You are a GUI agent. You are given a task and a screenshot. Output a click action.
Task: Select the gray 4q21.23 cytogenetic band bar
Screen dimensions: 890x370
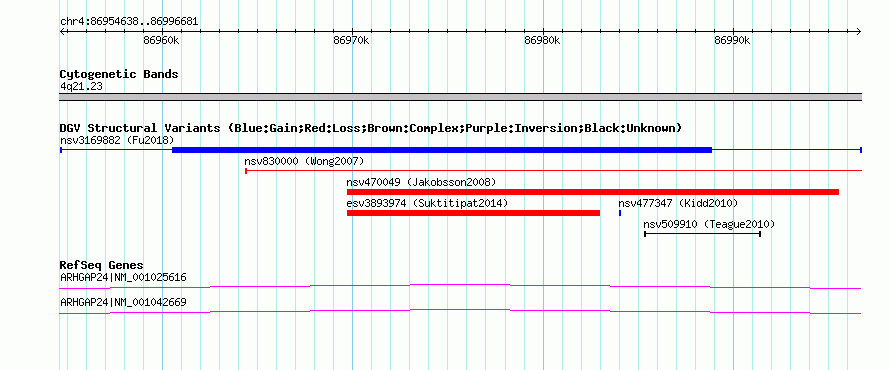460,97
